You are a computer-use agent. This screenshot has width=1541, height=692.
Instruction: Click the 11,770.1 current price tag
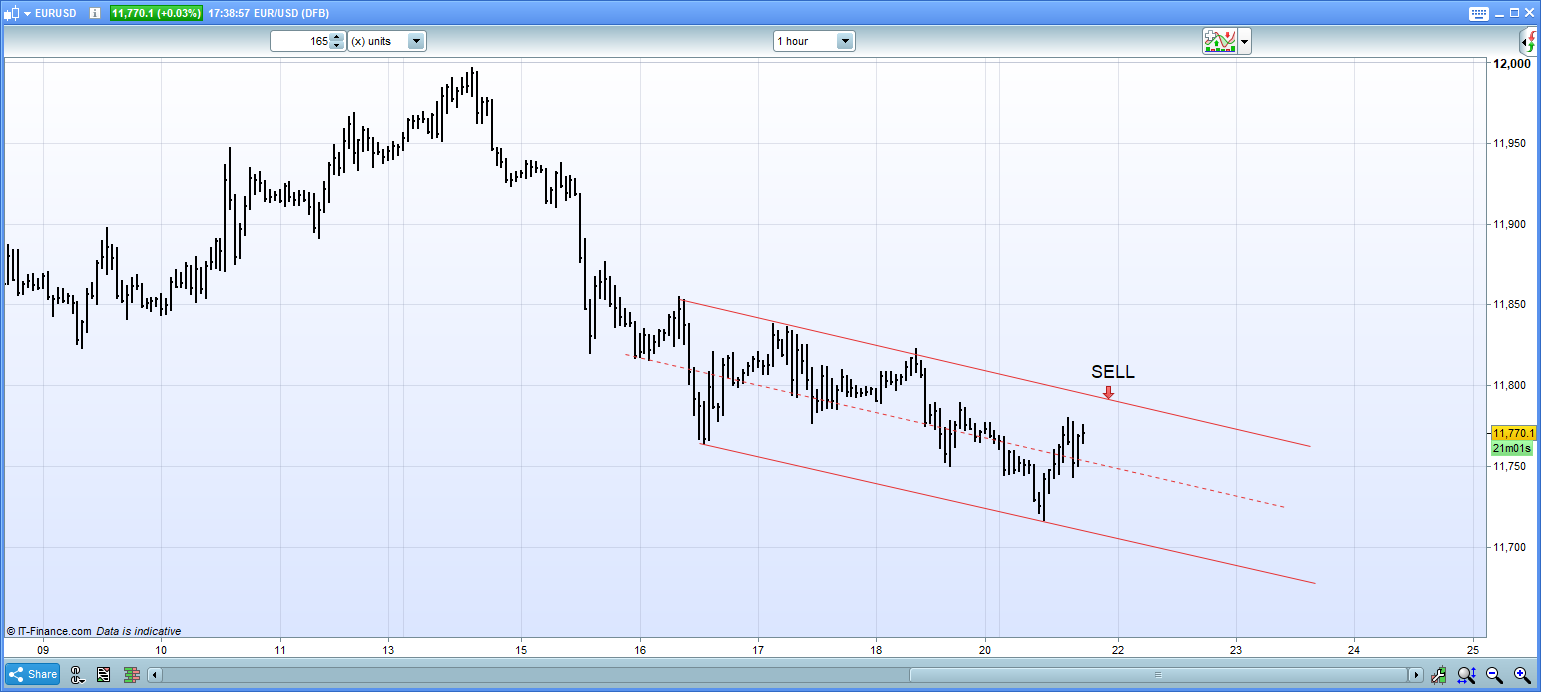click(1514, 433)
